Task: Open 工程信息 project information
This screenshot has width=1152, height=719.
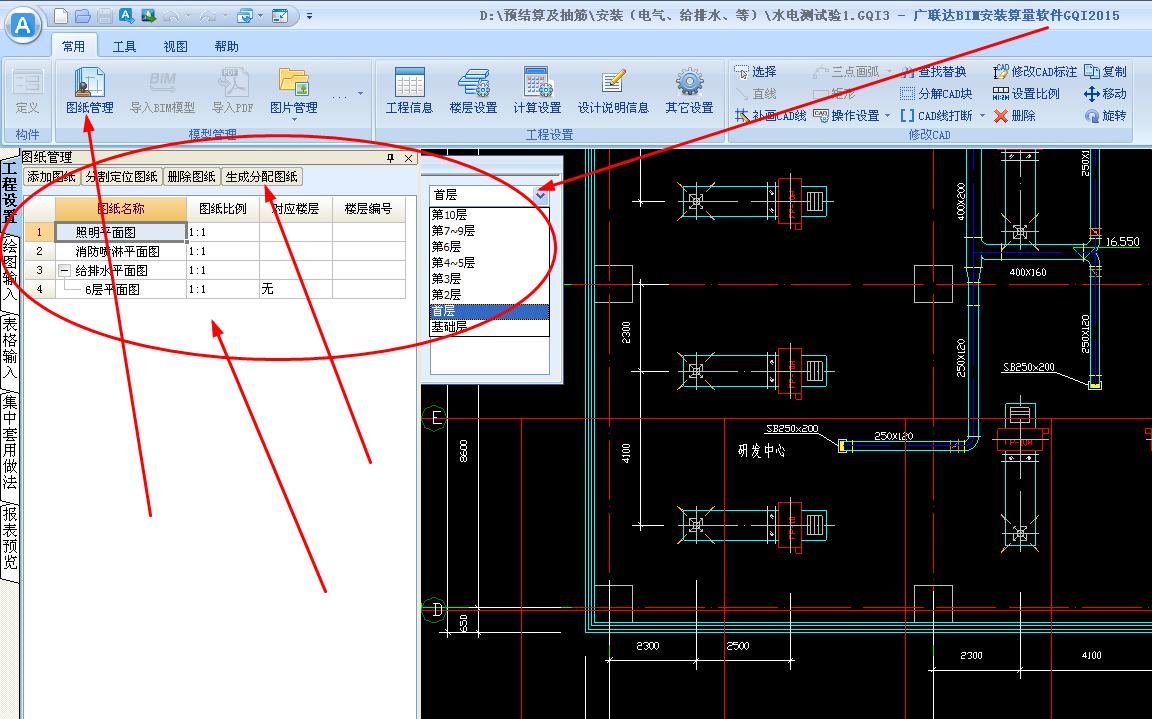Action: click(x=409, y=91)
